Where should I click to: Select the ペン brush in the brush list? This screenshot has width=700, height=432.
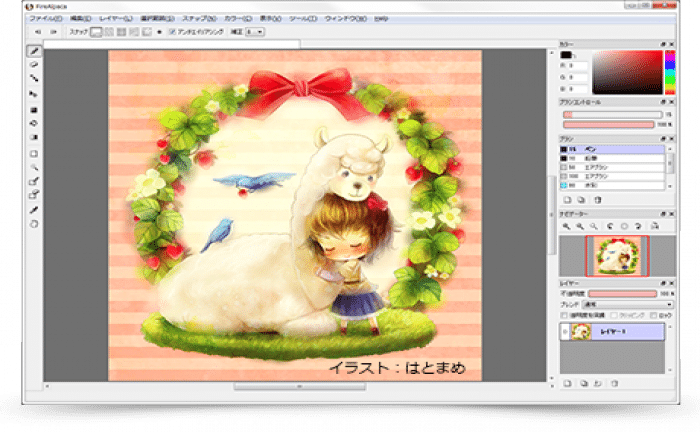click(612, 149)
